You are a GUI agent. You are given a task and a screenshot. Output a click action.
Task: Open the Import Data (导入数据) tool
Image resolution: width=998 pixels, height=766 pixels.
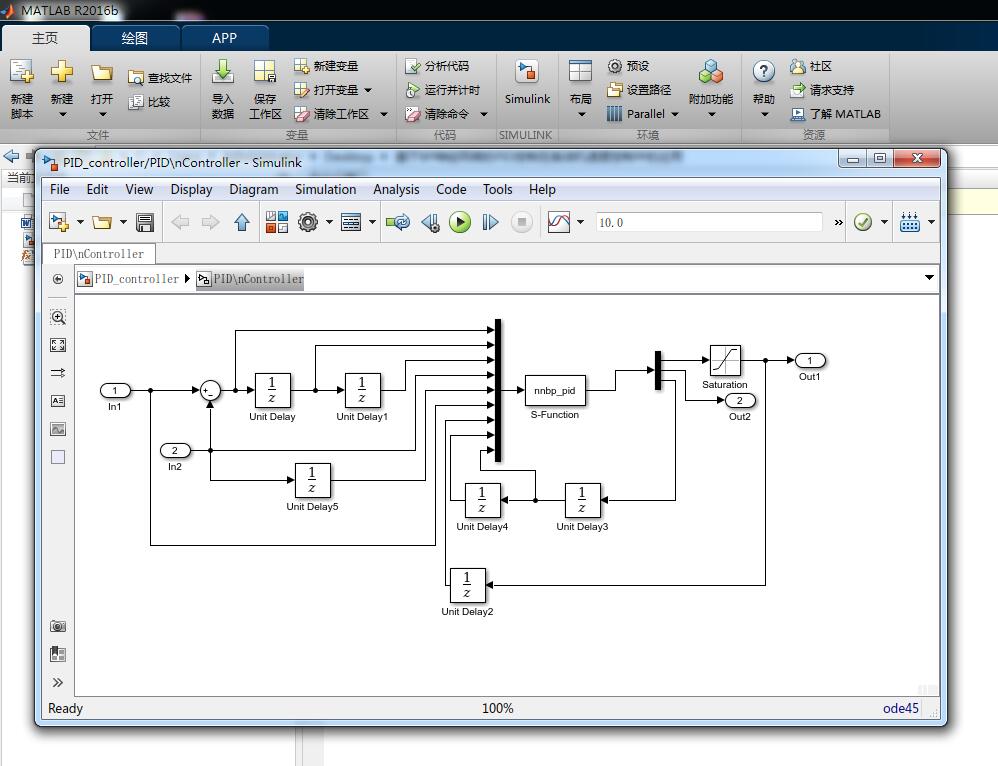tap(223, 72)
